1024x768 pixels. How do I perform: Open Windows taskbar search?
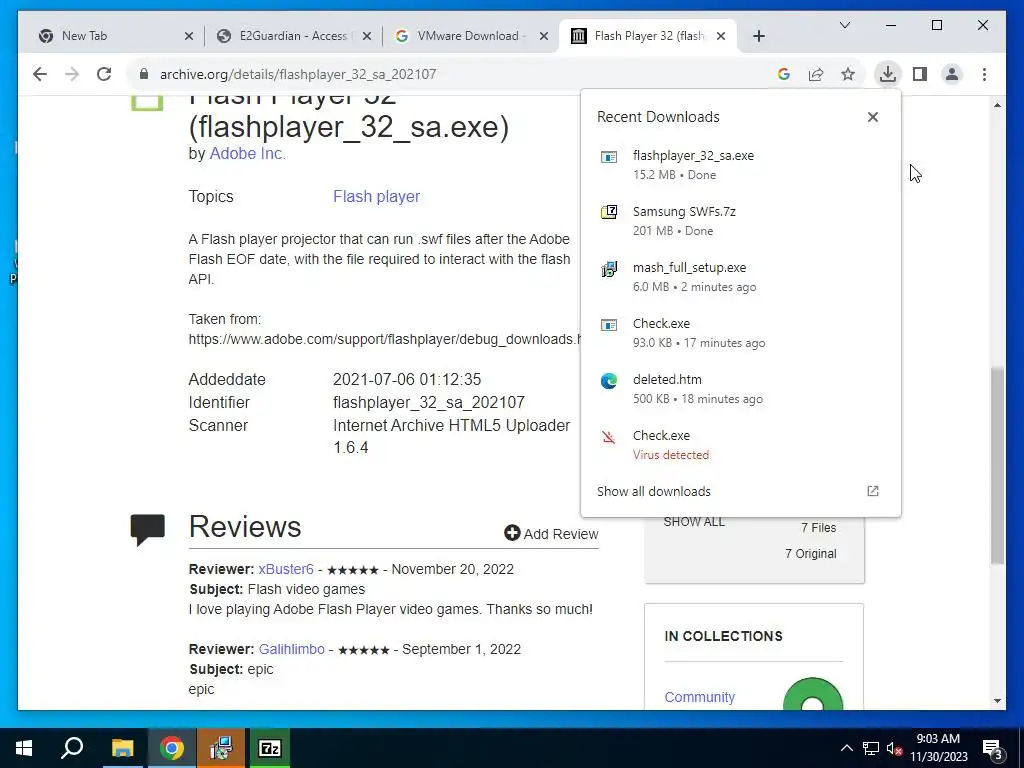(x=72, y=748)
